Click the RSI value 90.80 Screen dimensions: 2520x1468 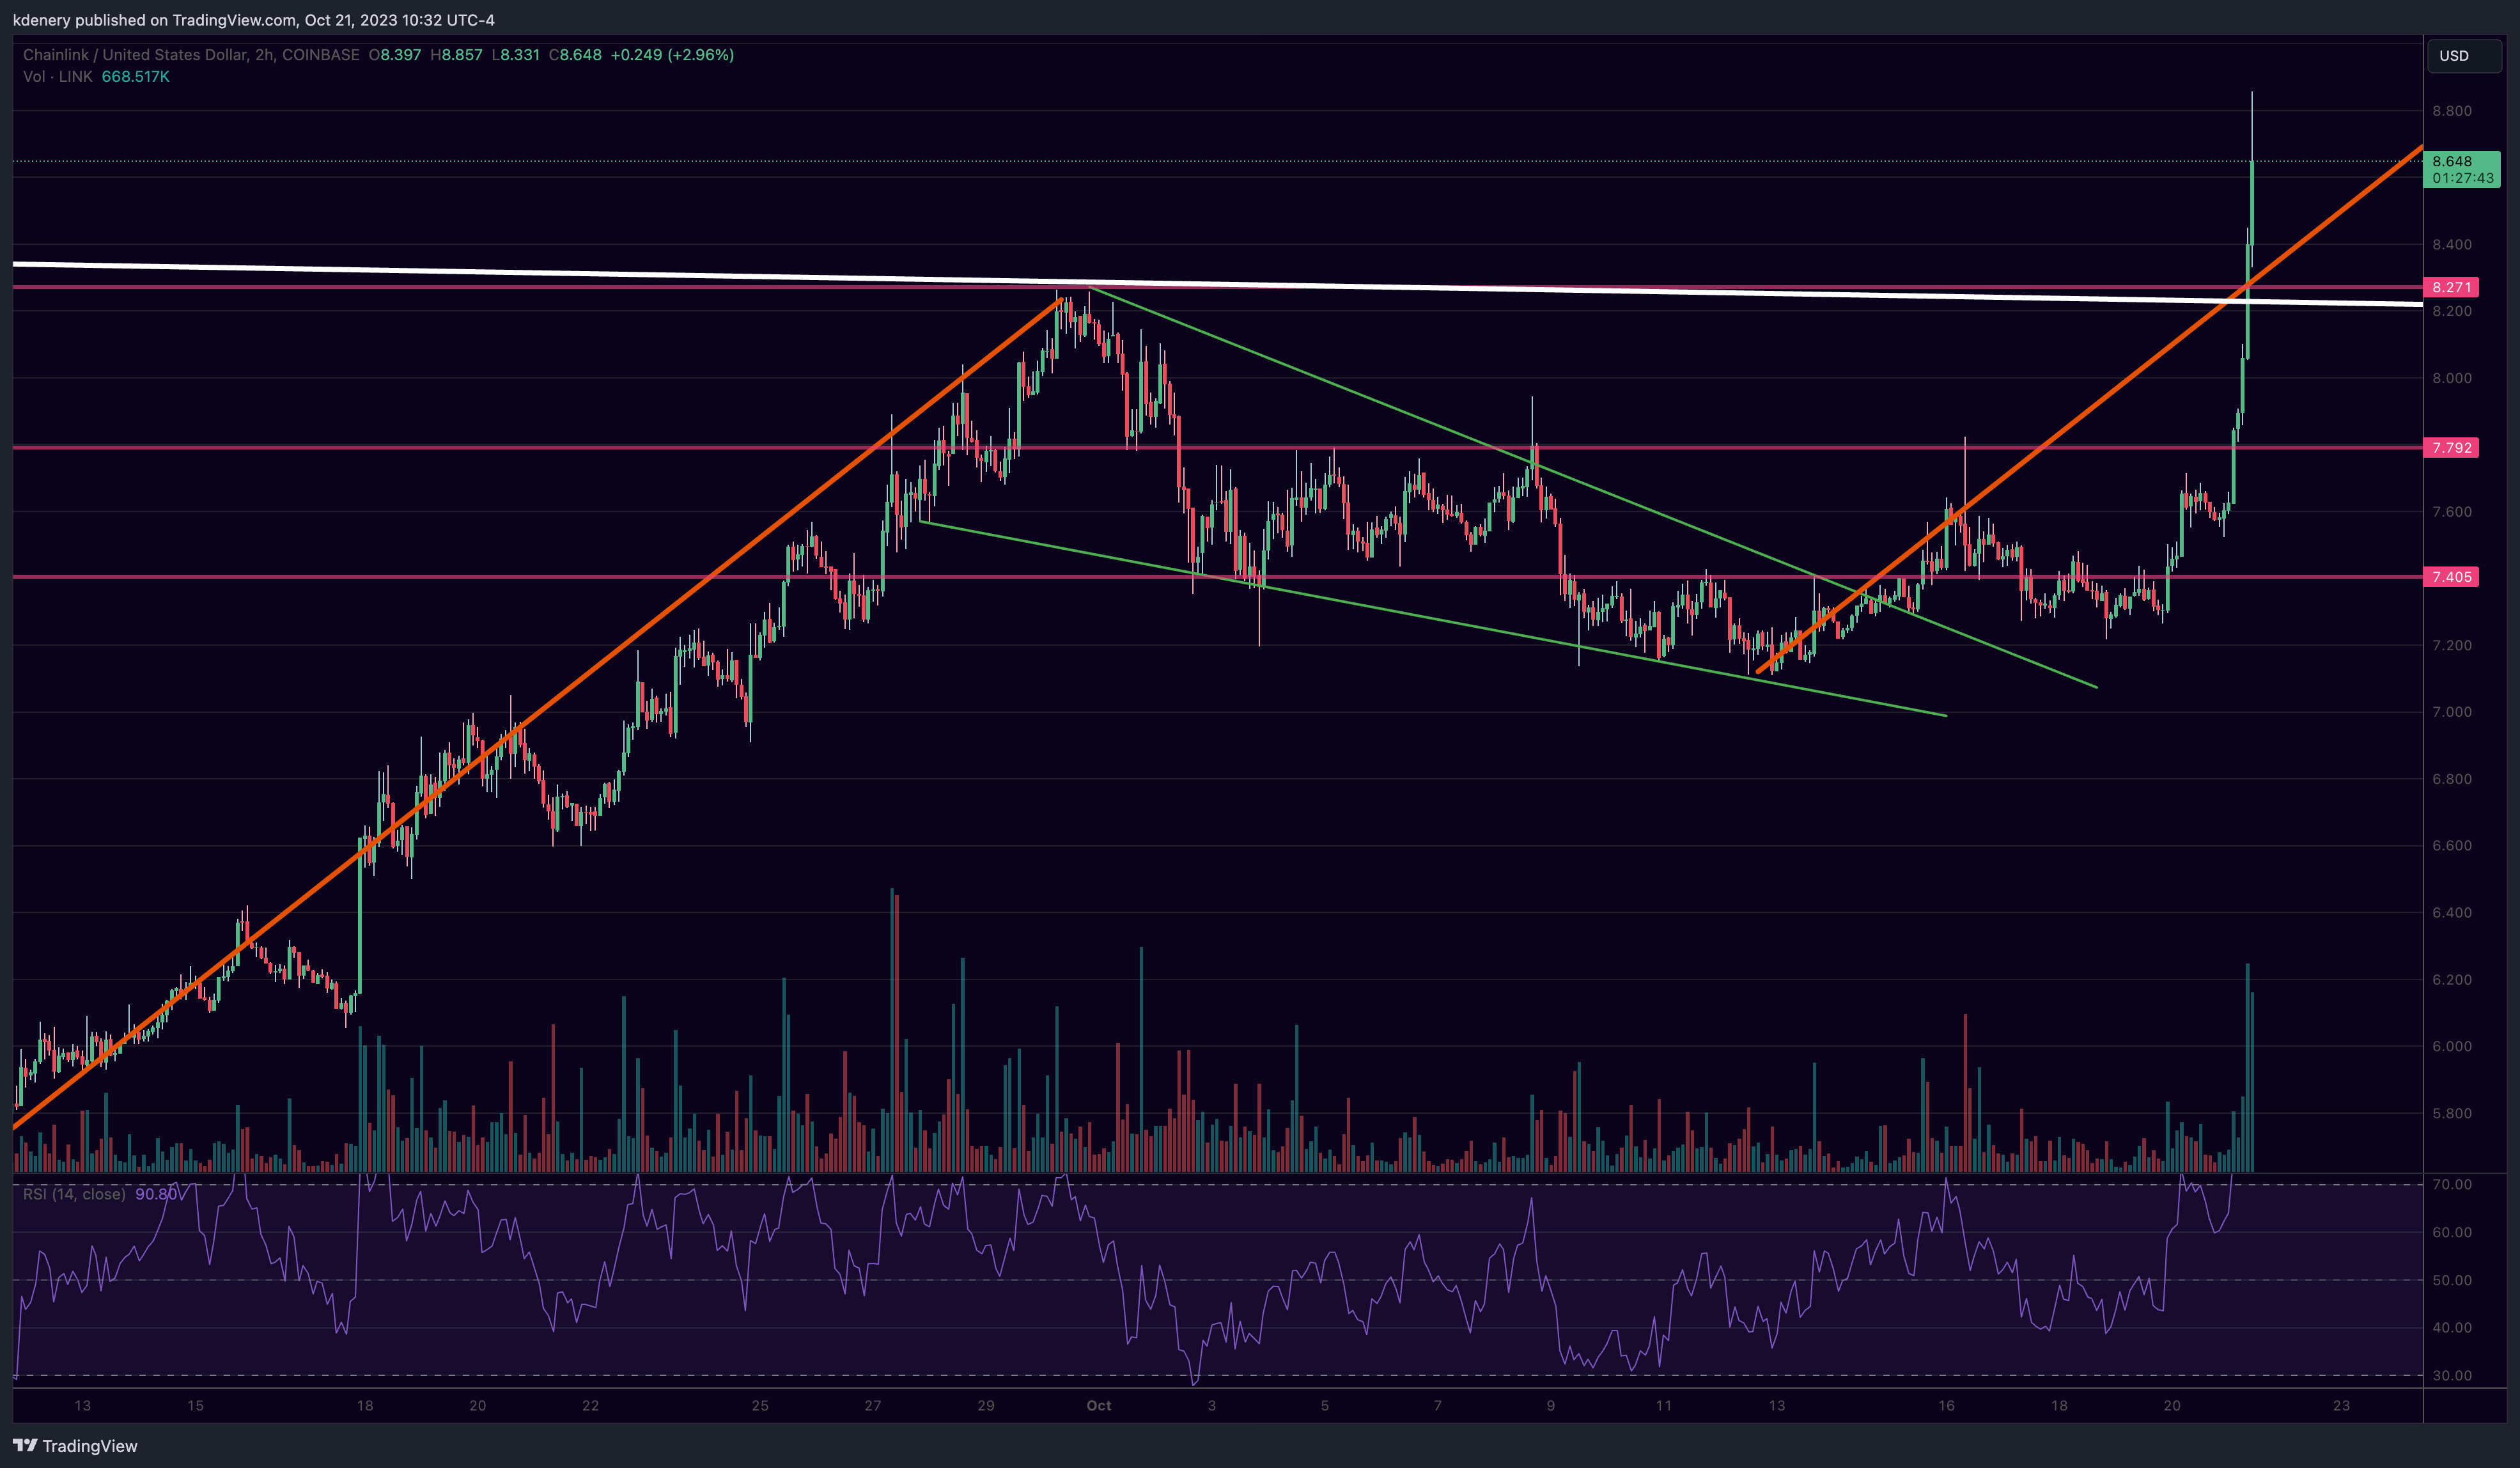point(156,1194)
